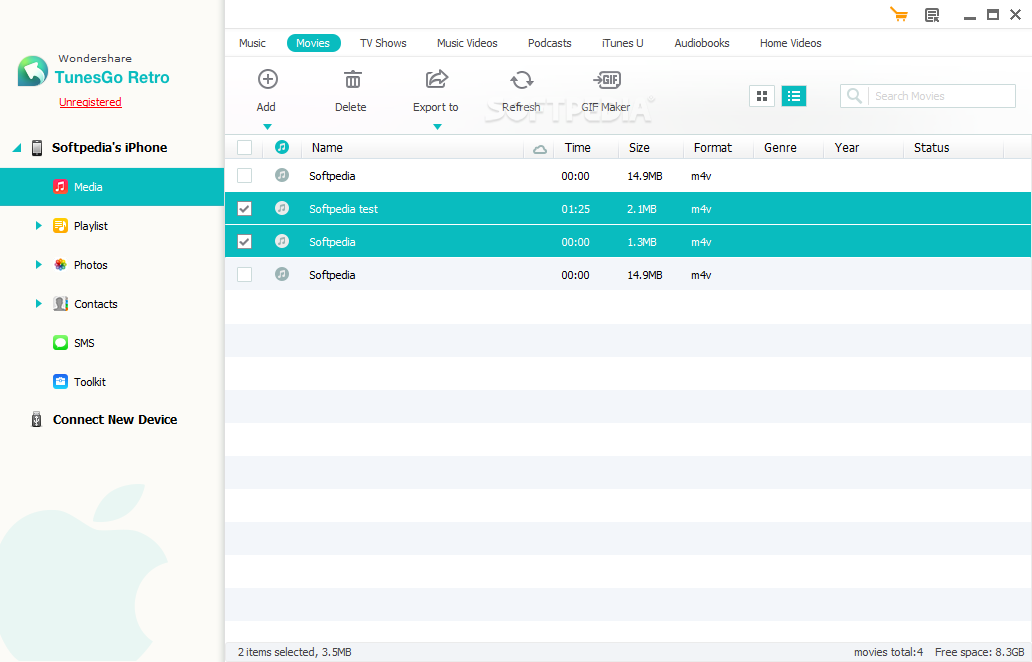Click the note icon in Softpedia test row
Screen dimensions: 1032x662
pyautogui.click(x=282, y=208)
